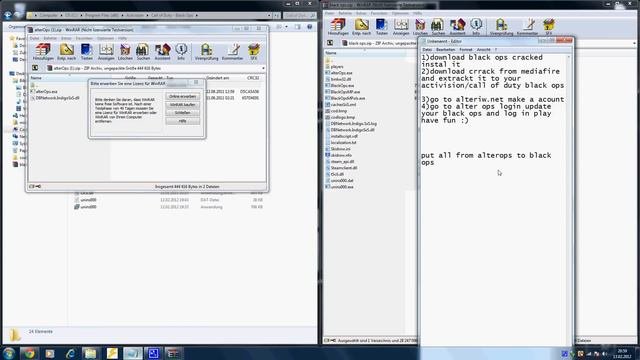Open Internet Explorer from taskbar
The image size is (640, 360).
tap(70, 353)
